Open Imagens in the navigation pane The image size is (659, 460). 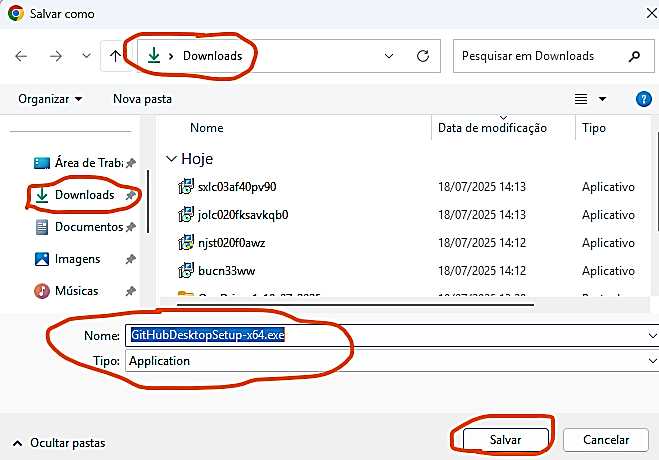77,259
